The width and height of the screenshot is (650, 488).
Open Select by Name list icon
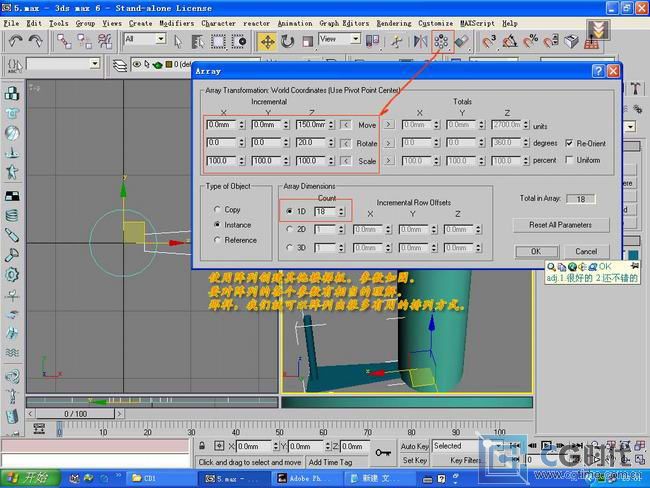click(x=198, y=41)
